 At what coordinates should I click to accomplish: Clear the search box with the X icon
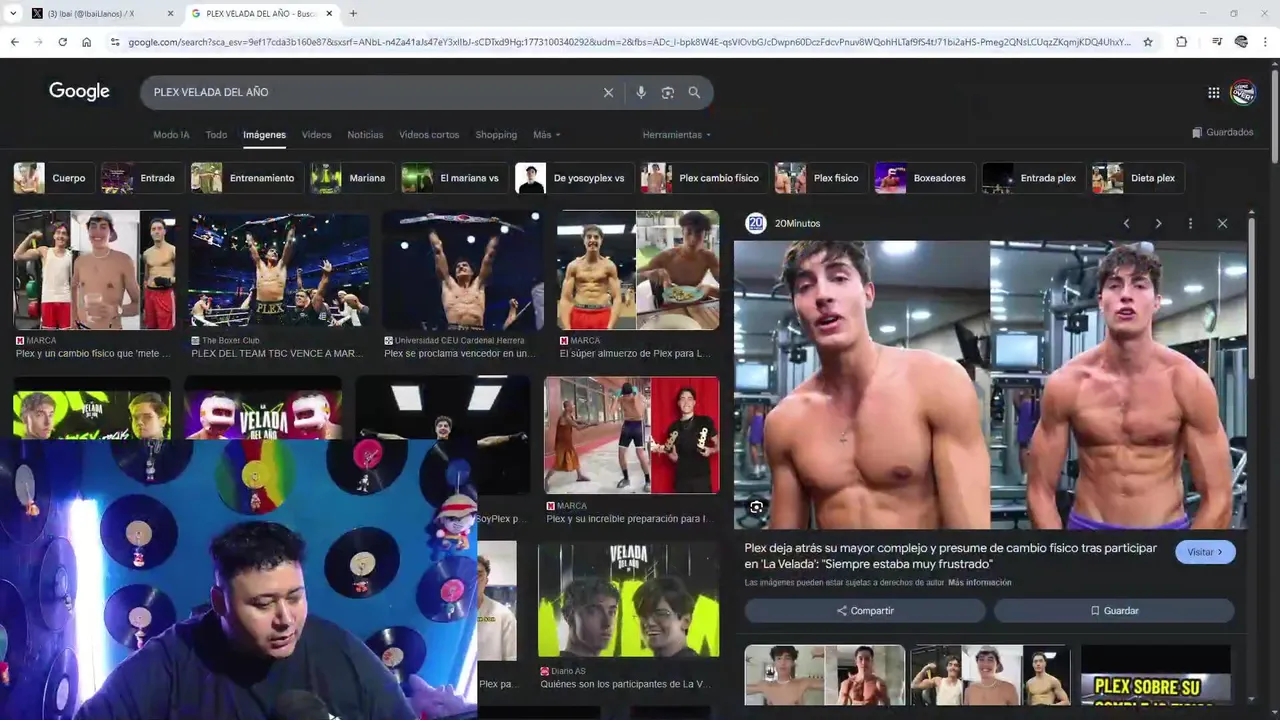(x=608, y=92)
